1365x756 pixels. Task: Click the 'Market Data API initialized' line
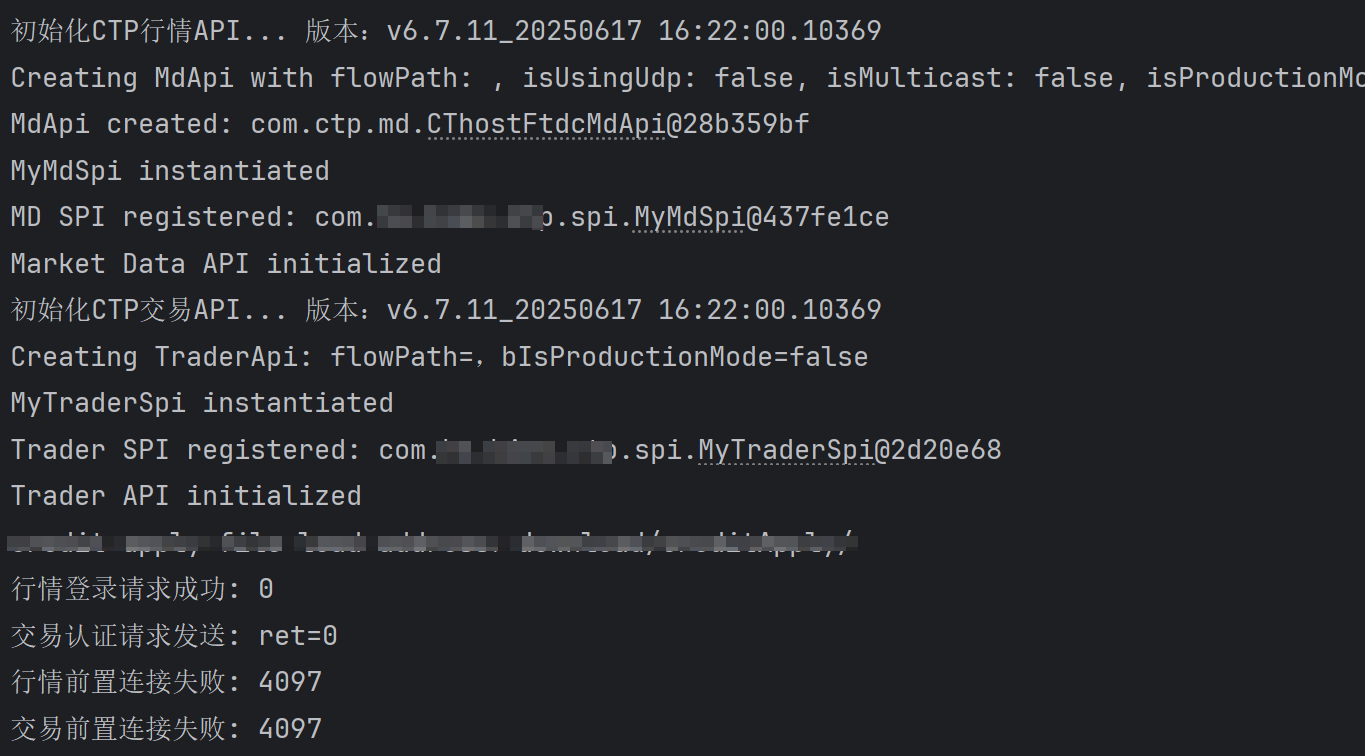coord(226,264)
